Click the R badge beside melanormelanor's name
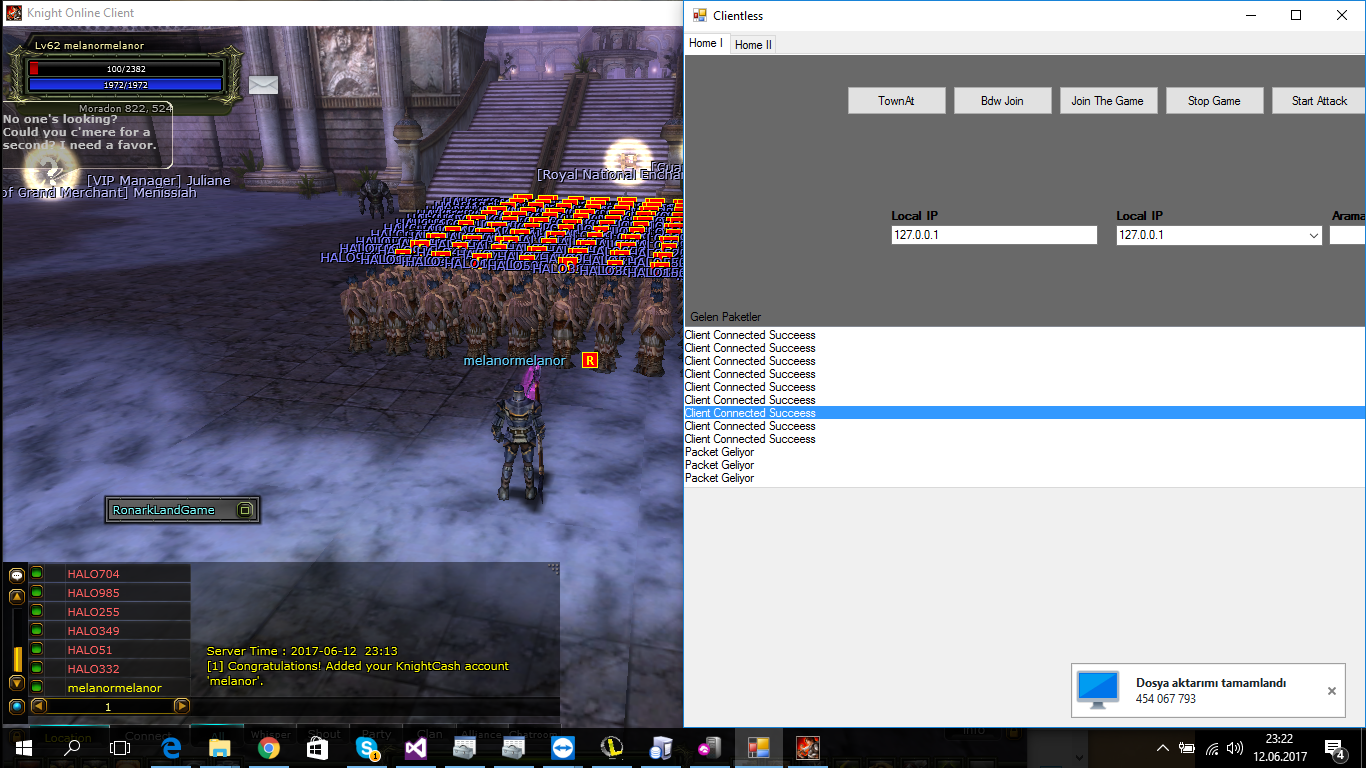This screenshot has height=768, width=1366. 590,360
